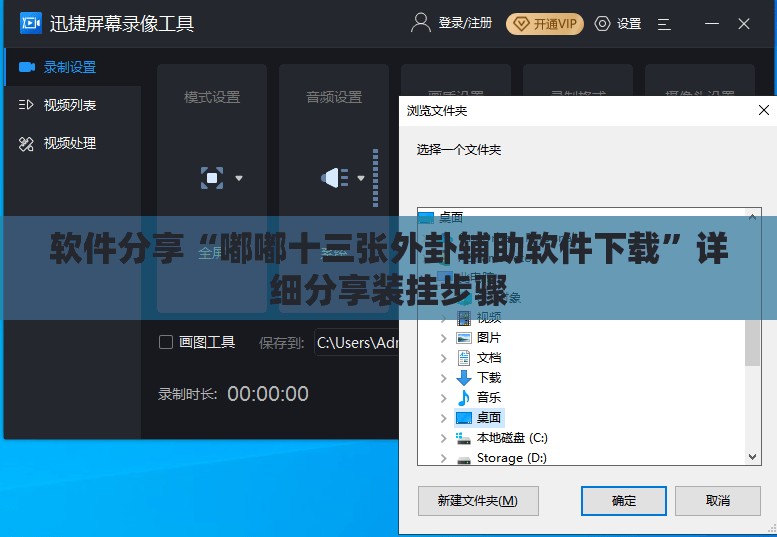Screen dimensions: 777x537
Task: Click the 音乐 music note icon
Action: (x=464, y=398)
